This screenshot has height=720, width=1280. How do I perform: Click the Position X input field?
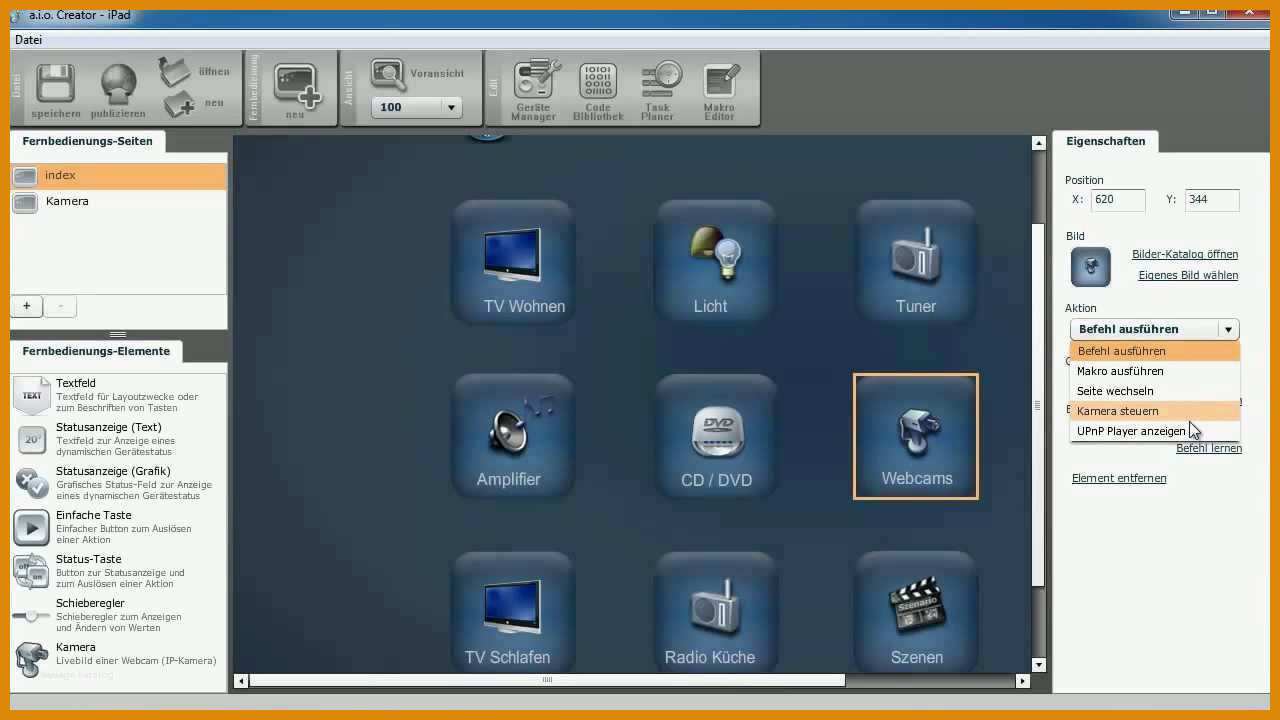(x=1117, y=200)
